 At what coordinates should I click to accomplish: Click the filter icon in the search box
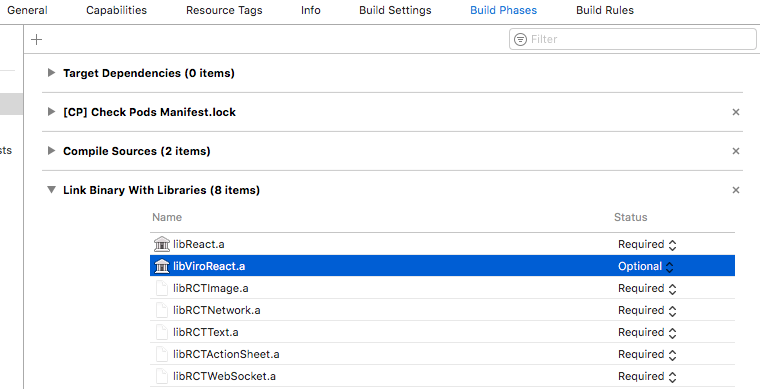pyautogui.click(x=520, y=39)
